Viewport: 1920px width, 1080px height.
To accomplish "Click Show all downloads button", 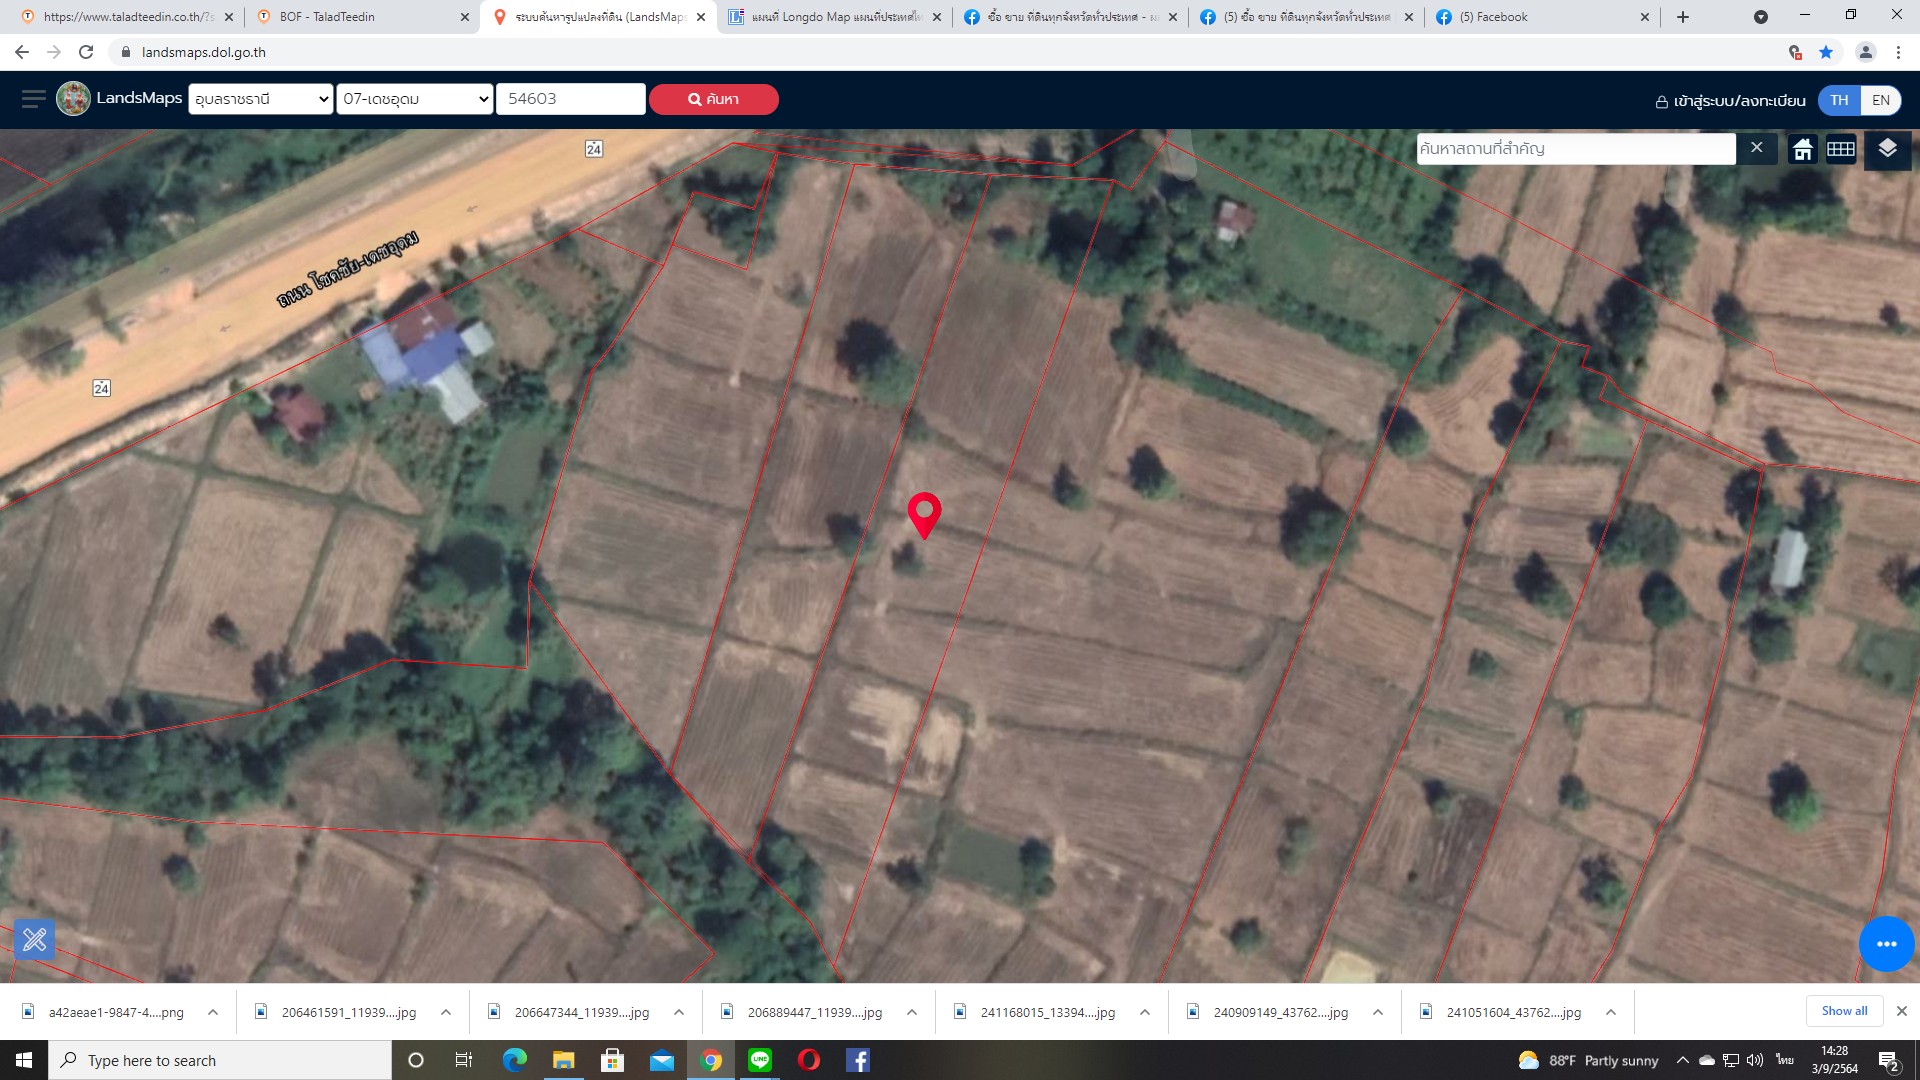I will (x=1844, y=1011).
